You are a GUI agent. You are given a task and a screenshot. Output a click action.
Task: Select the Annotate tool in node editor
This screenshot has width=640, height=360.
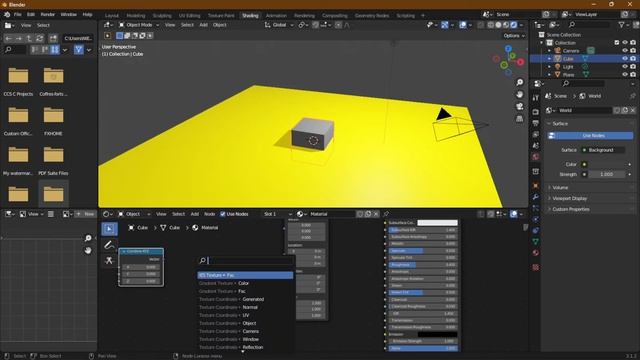[109, 245]
